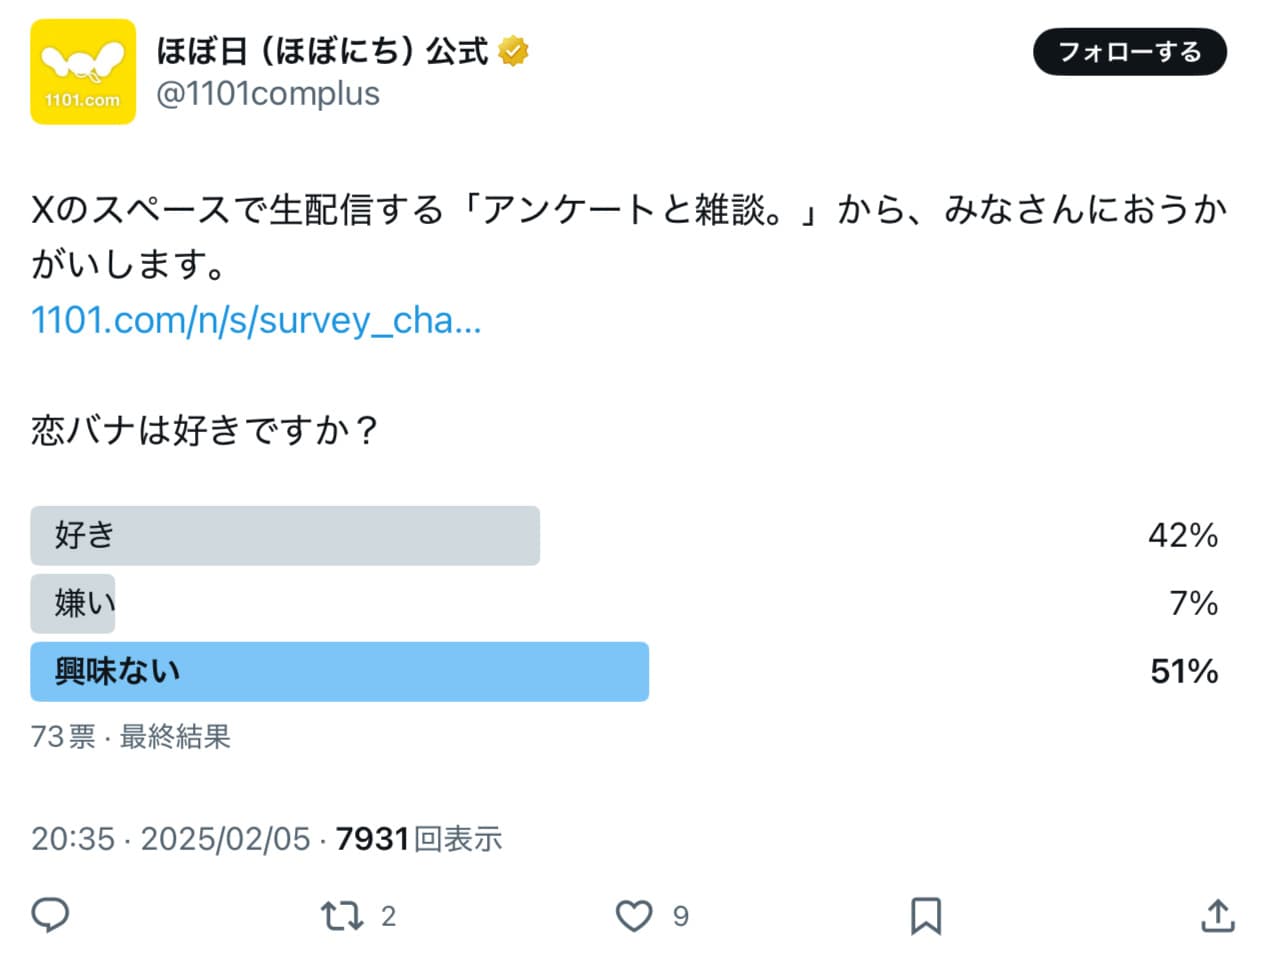Click the 7931 回表示 view count
Image resolution: width=1281 pixels, height=959 pixels.
[x=418, y=838]
